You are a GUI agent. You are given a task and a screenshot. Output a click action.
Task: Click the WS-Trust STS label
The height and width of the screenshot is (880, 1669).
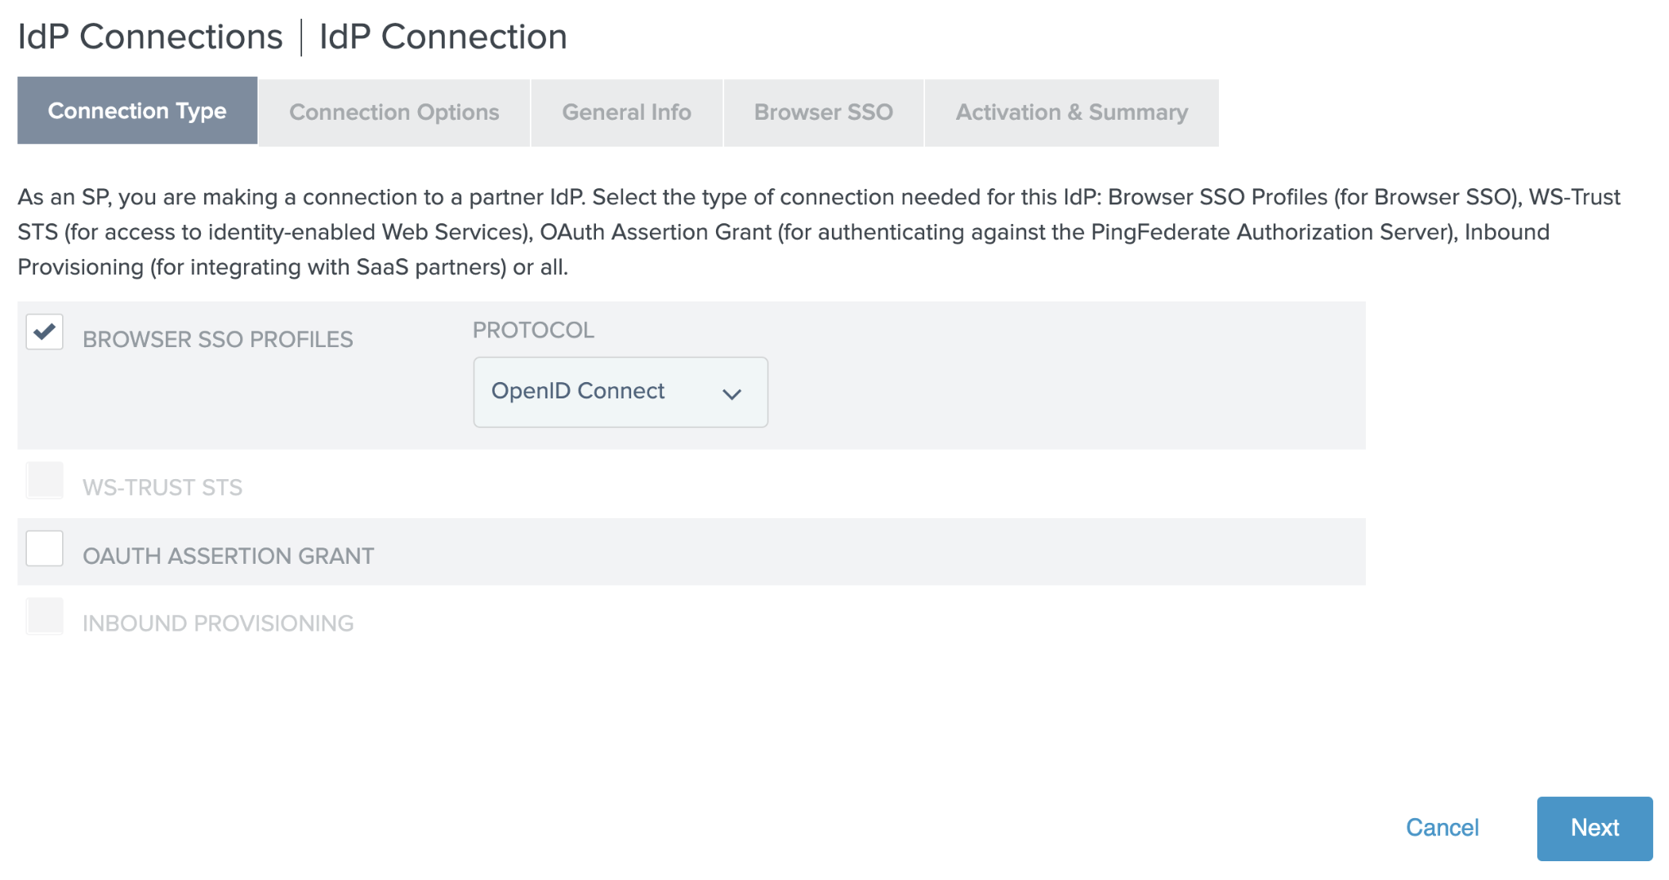[x=162, y=488]
